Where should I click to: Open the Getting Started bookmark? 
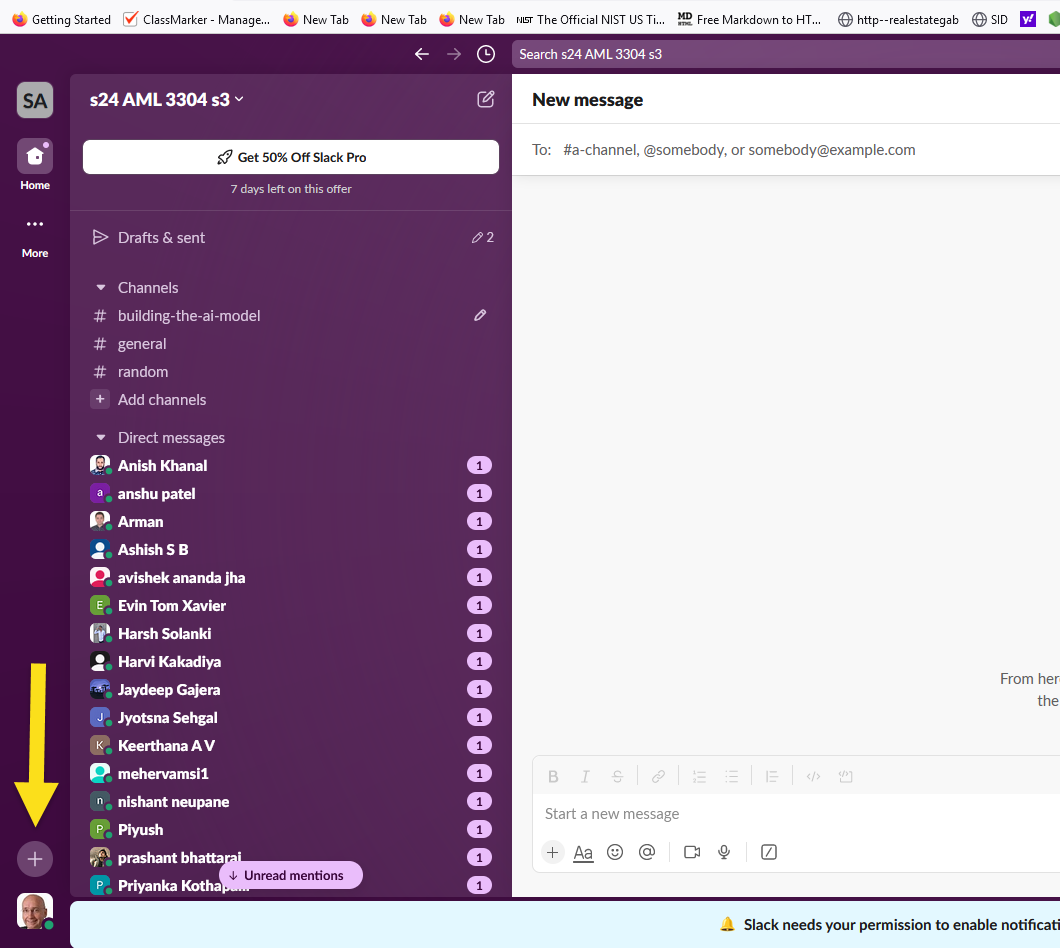coord(62,19)
